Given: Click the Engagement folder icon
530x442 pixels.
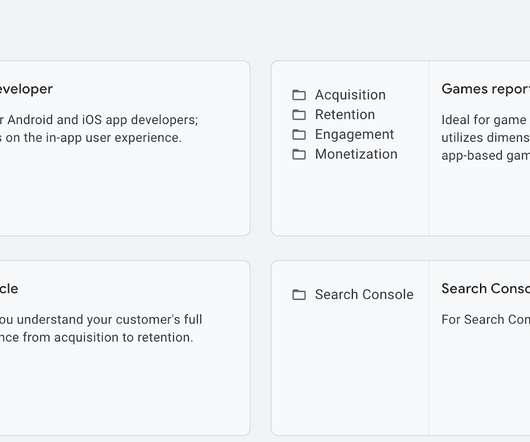Looking at the screenshot, I should point(299,134).
